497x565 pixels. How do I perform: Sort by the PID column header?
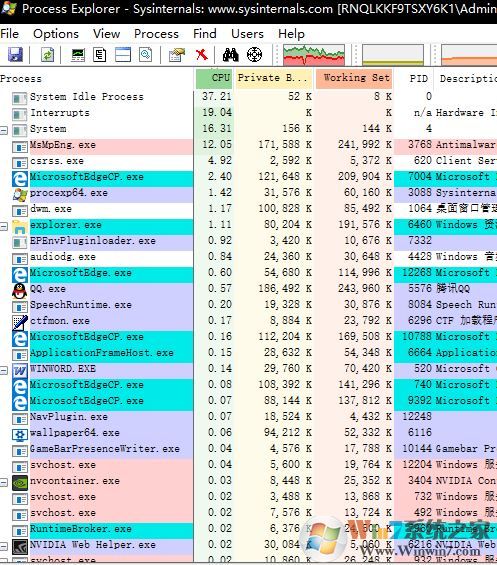(x=414, y=79)
